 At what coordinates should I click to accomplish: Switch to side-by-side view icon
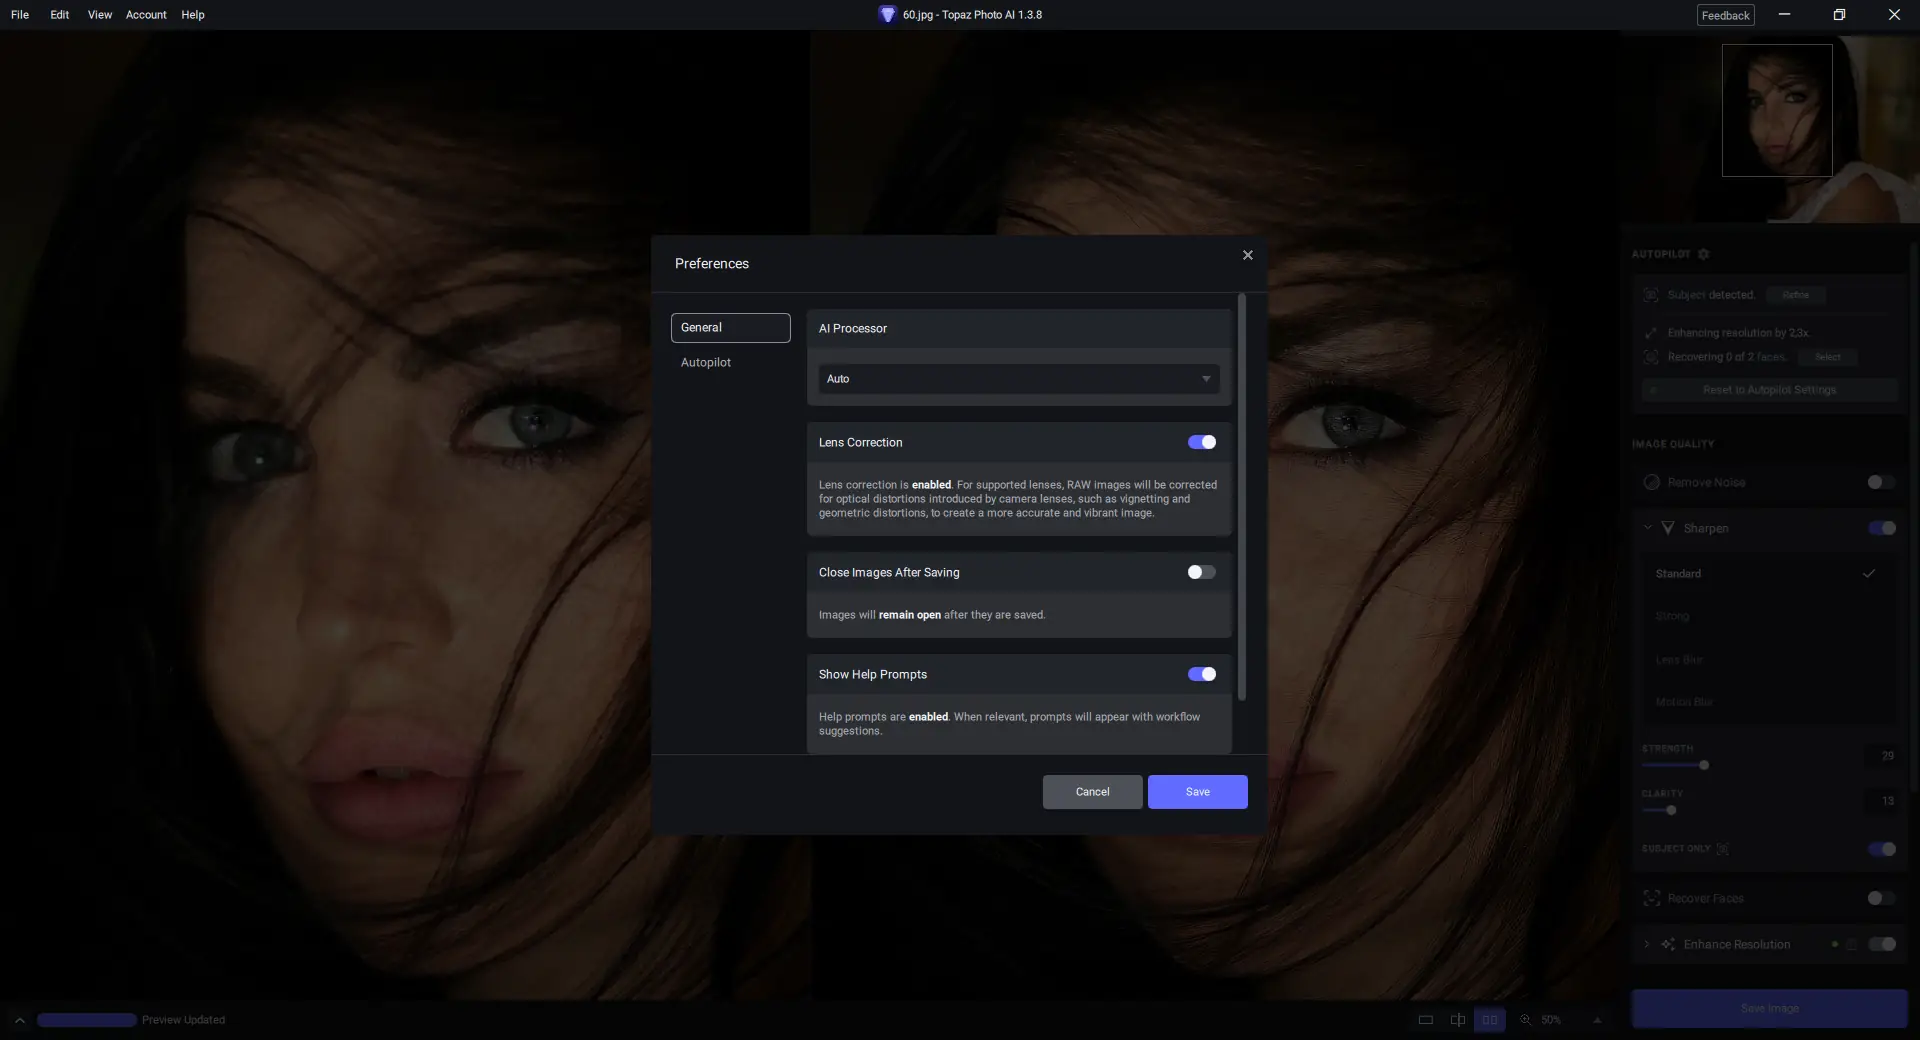pyautogui.click(x=1490, y=1020)
